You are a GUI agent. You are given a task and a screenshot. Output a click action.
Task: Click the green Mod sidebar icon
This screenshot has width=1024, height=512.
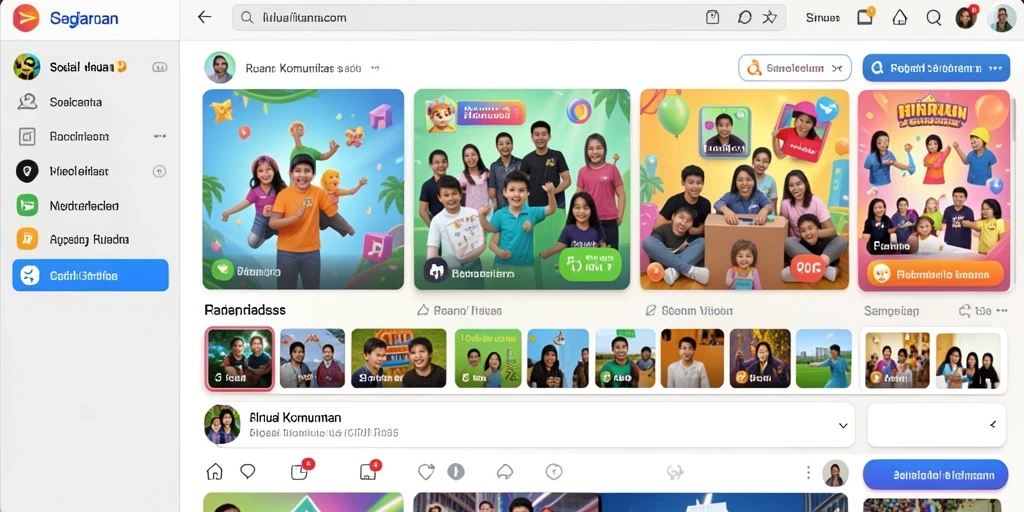(27, 206)
